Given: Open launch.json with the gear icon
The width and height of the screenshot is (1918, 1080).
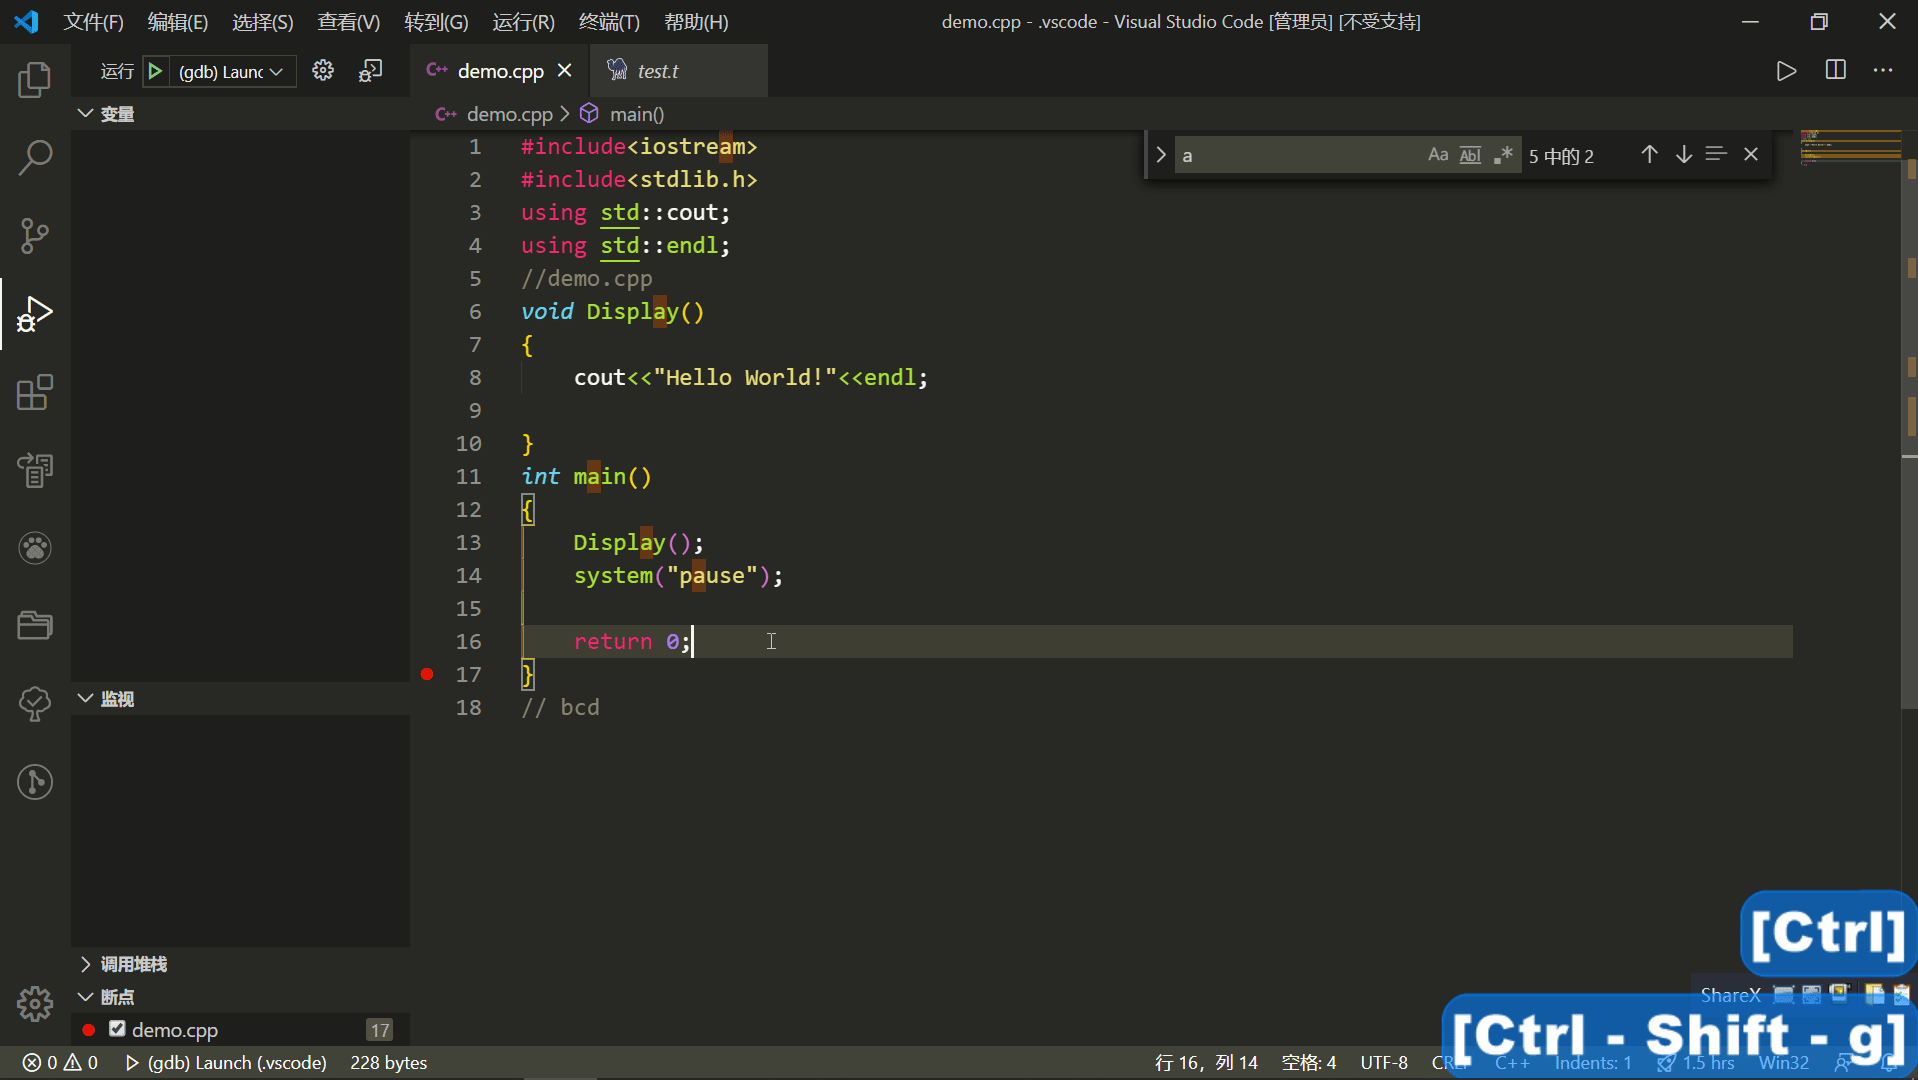Looking at the screenshot, I should pos(323,71).
